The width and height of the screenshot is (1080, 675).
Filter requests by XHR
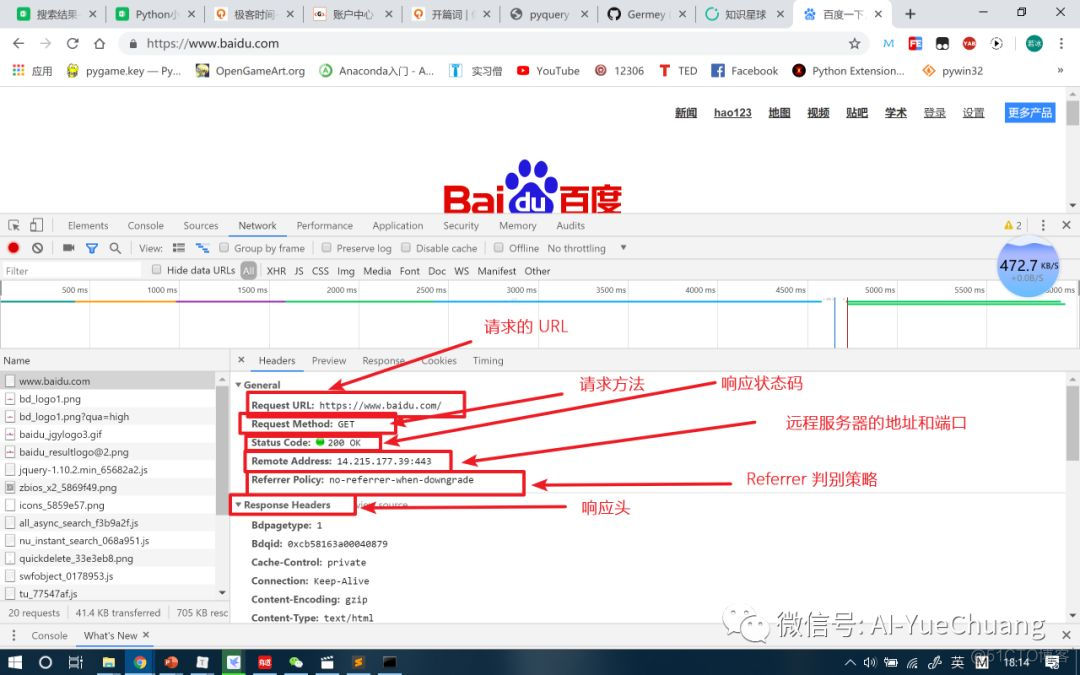click(x=276, y=271)
